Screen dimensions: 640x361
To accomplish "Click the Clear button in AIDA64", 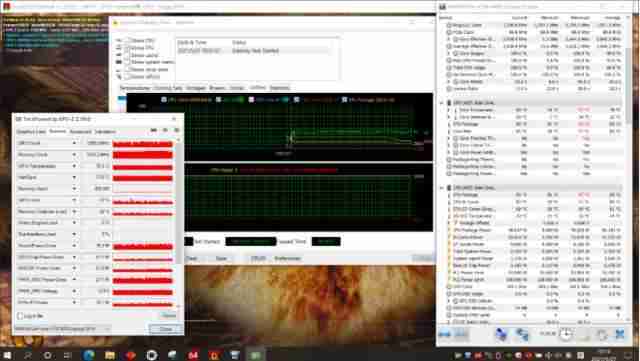I will [191, 258].
